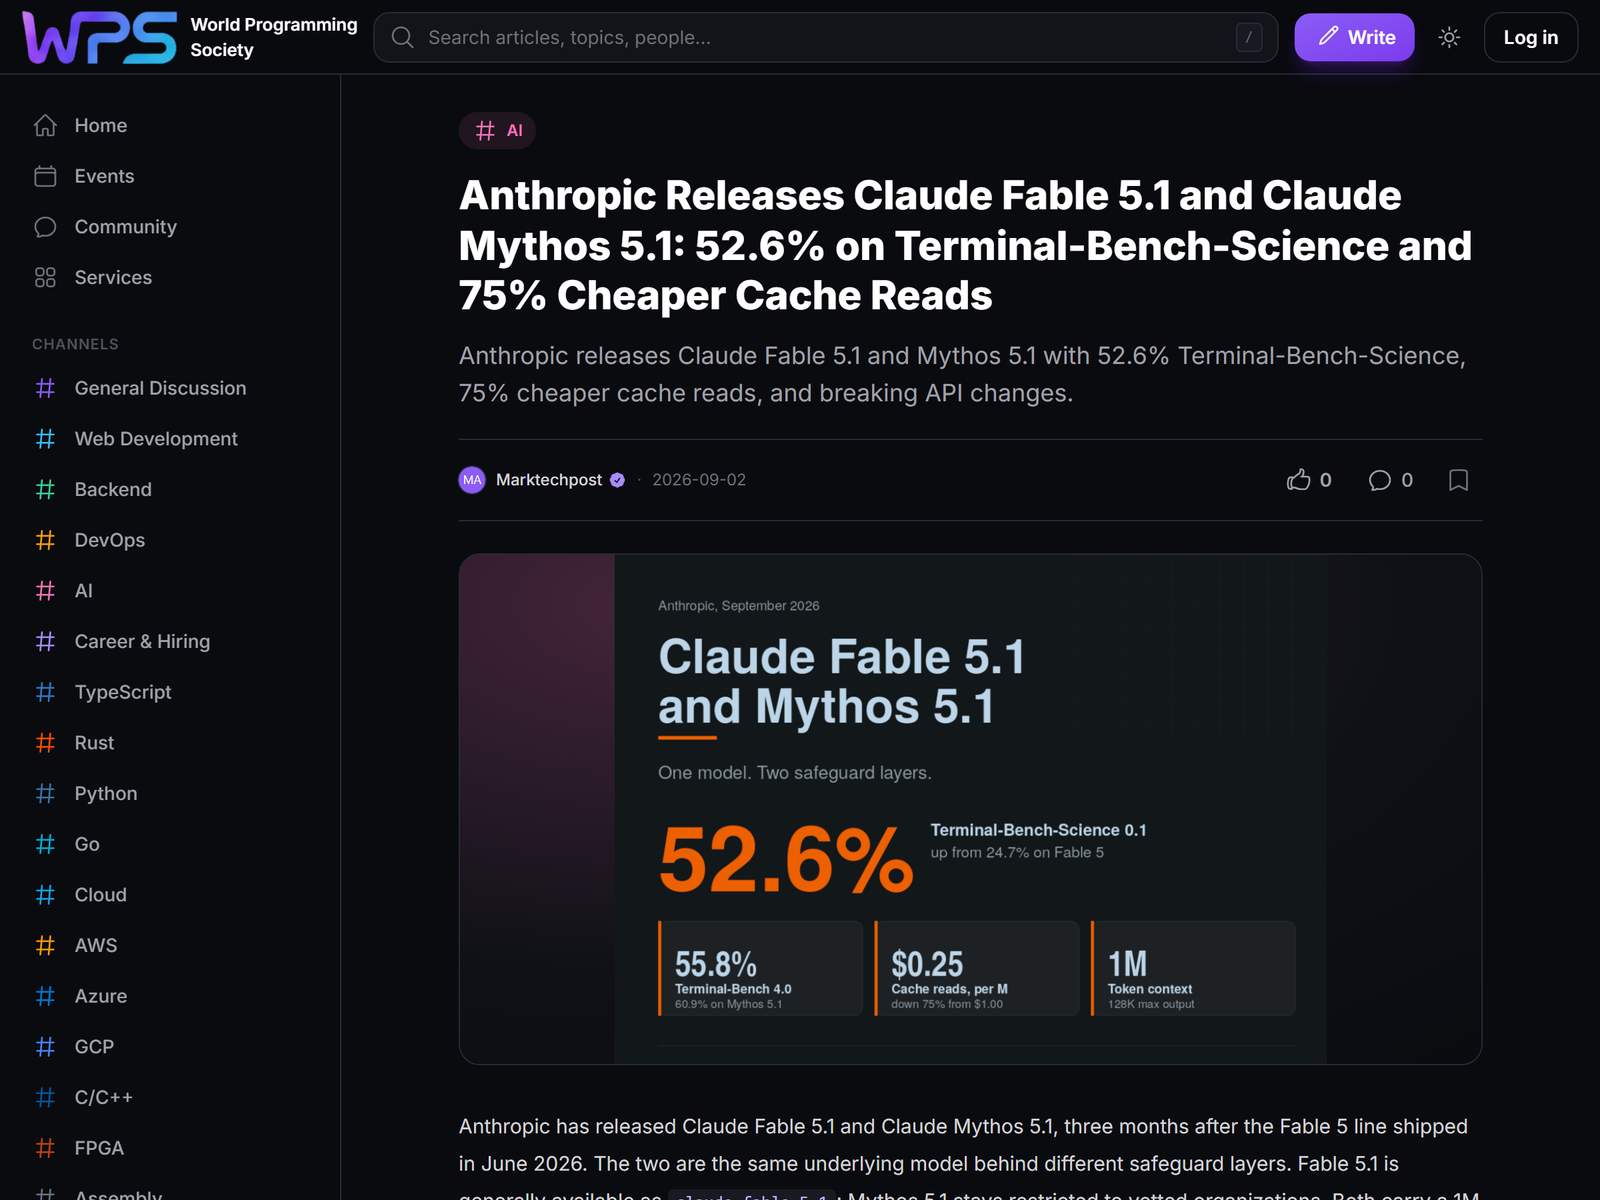The width and height of the screenshot is (1600, 1200).
Task: Toggle the light/dark theme sun icon
Action: tap(1449, 38)
